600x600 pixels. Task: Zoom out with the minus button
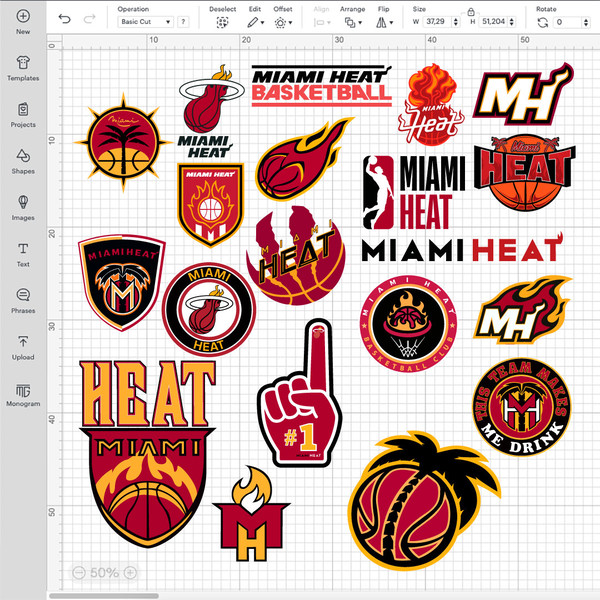[78, 572]
